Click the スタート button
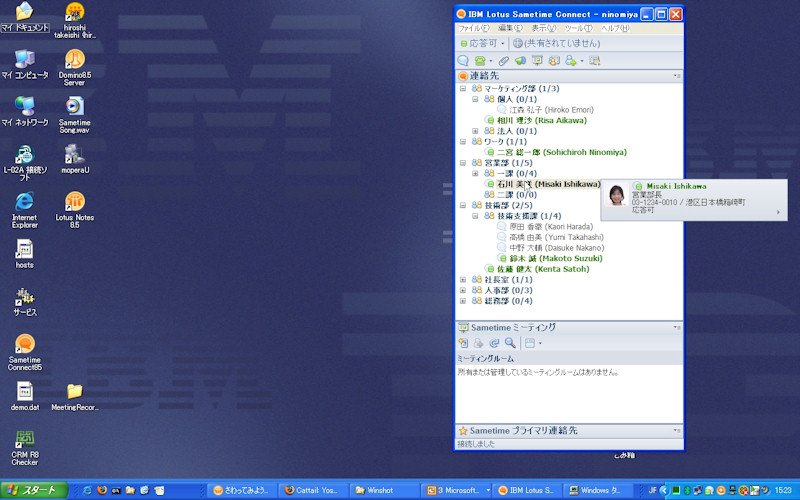 click(x=34, y=490)
